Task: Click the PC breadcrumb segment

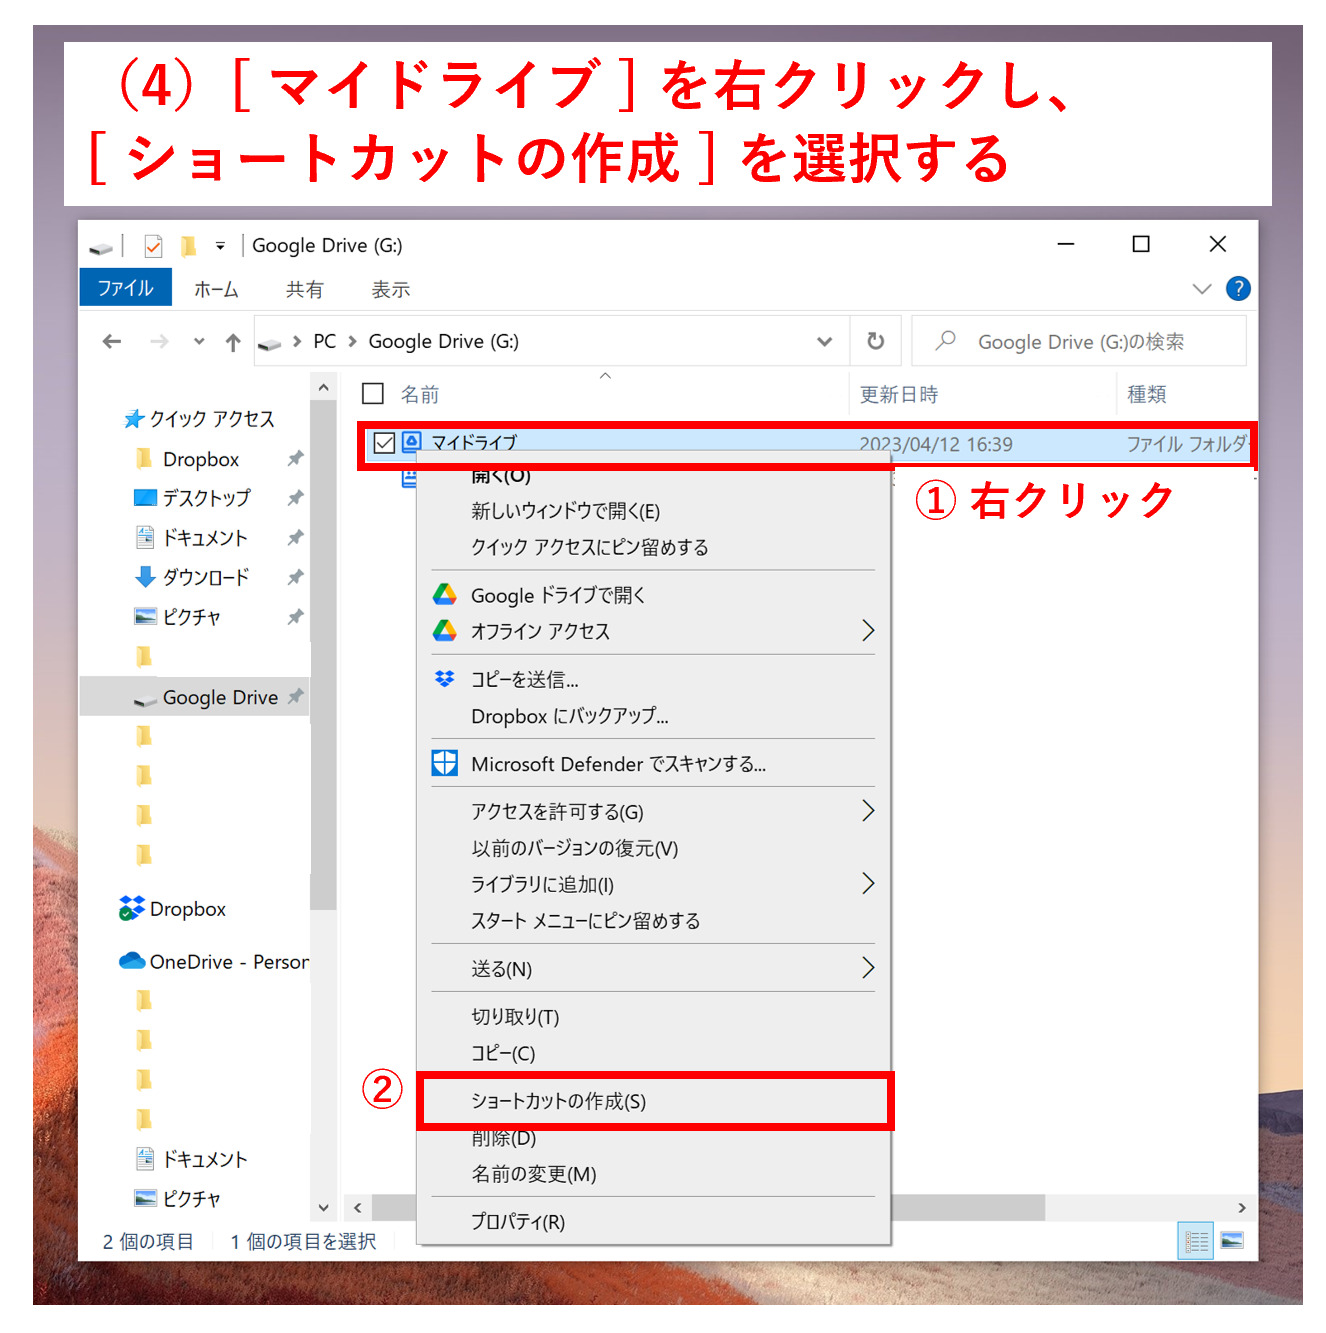Action: 324,342
